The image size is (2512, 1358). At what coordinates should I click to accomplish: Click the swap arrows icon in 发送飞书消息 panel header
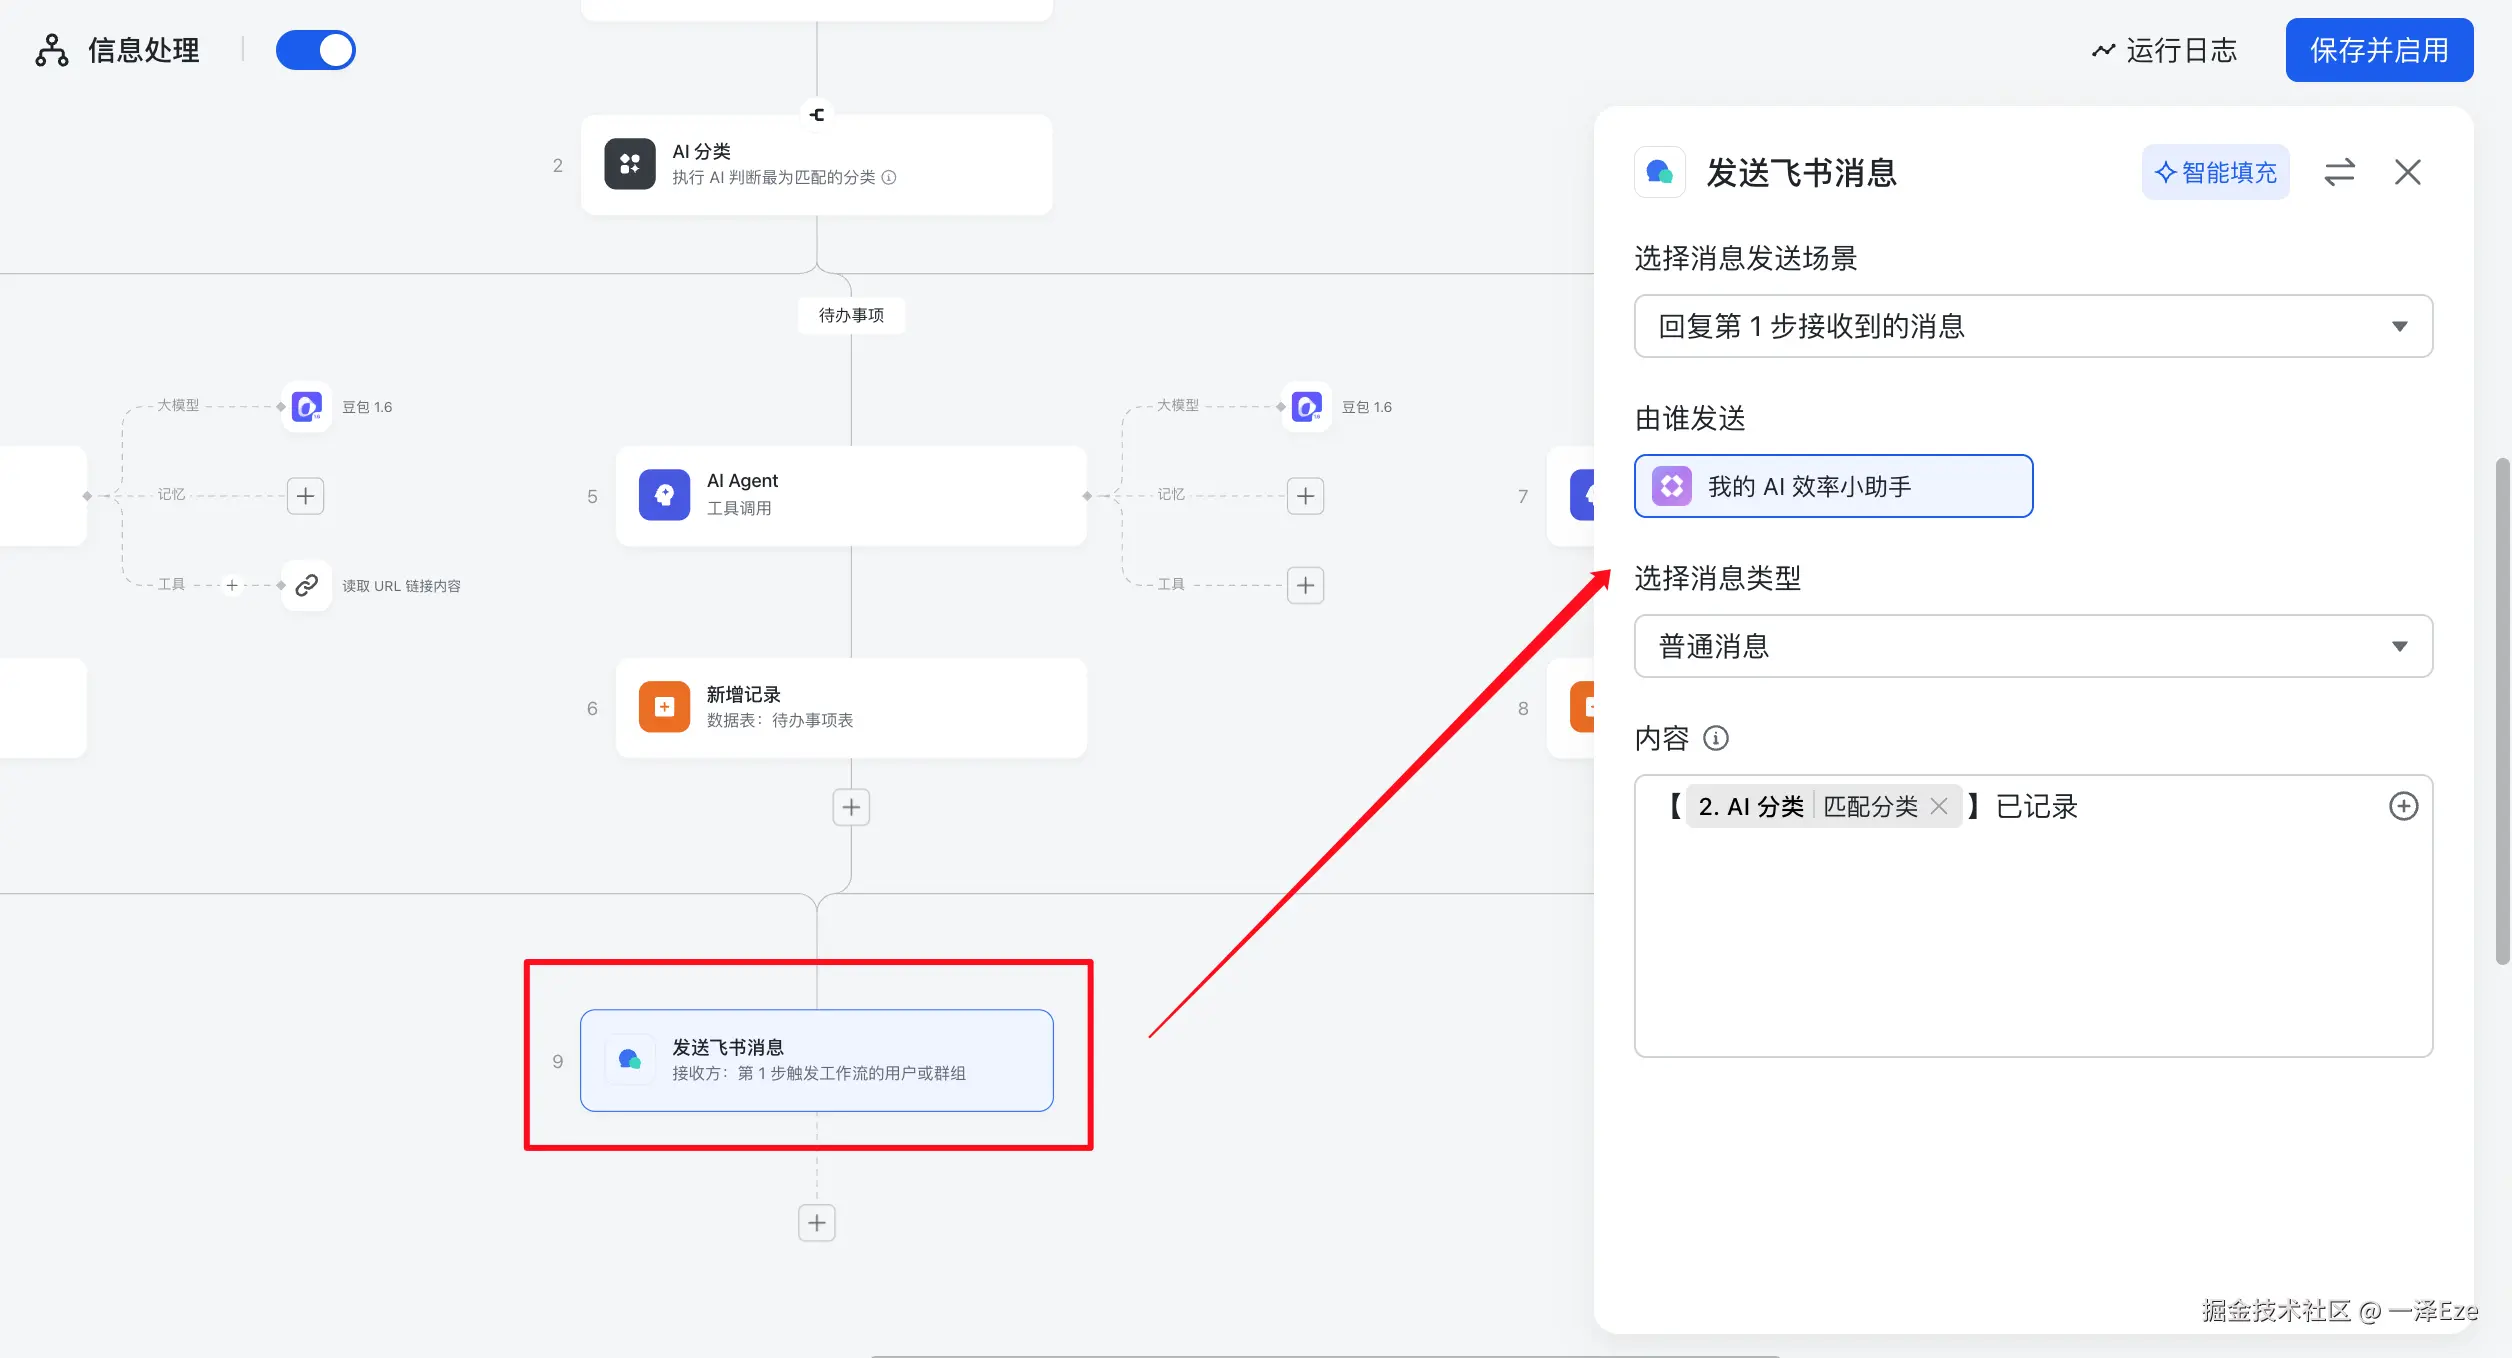coord(2339,172)
